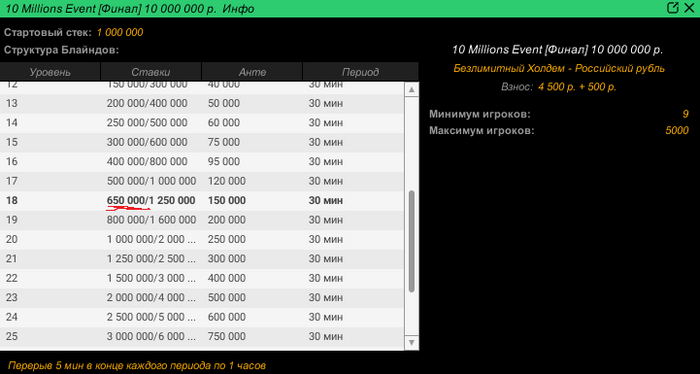
Task: Select level 25 row number
Action: 12,337
